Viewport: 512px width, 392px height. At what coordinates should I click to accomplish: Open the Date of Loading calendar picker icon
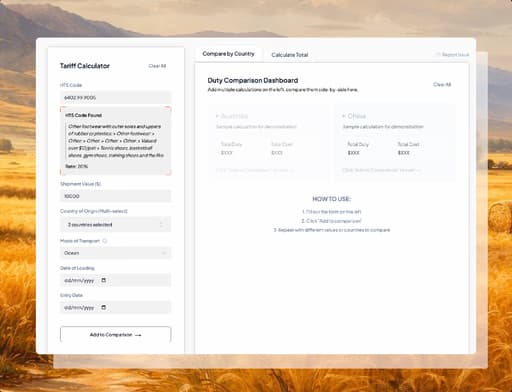pyautogui.click(x=104, y=280)
